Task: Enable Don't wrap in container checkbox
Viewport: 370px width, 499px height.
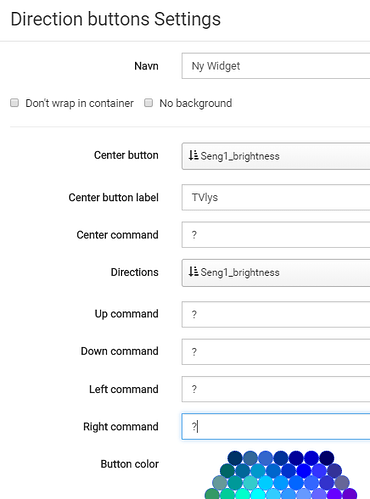Action: [14, 103]
